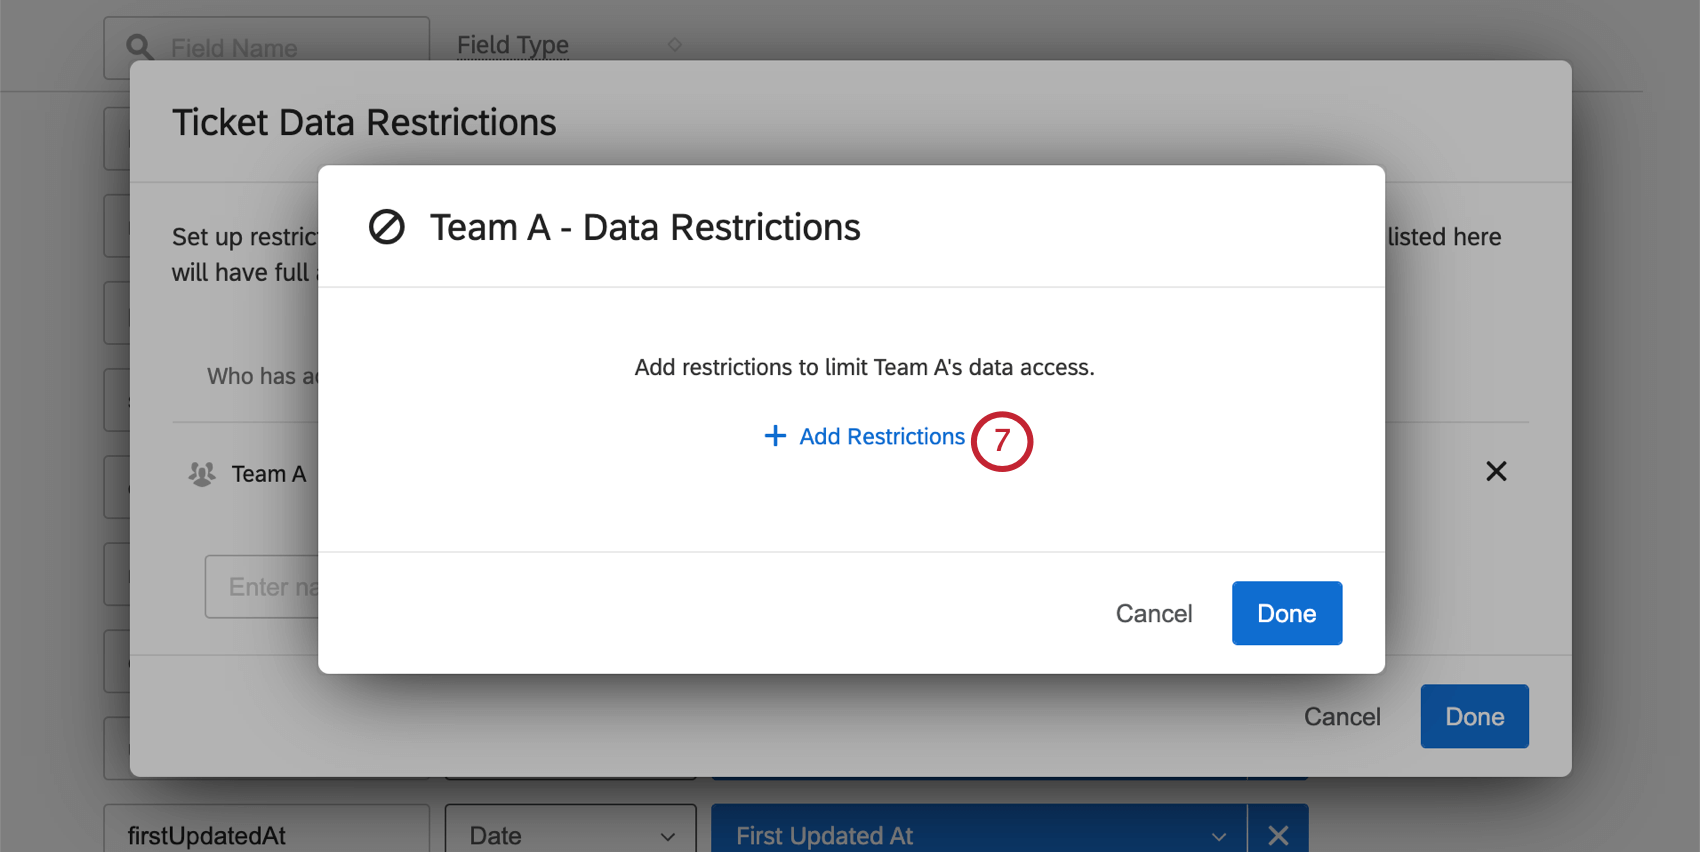Focus the Field Name search box
Viewport: 1700px width, 852px height.
pyautogui.click(x=280, y=48)
